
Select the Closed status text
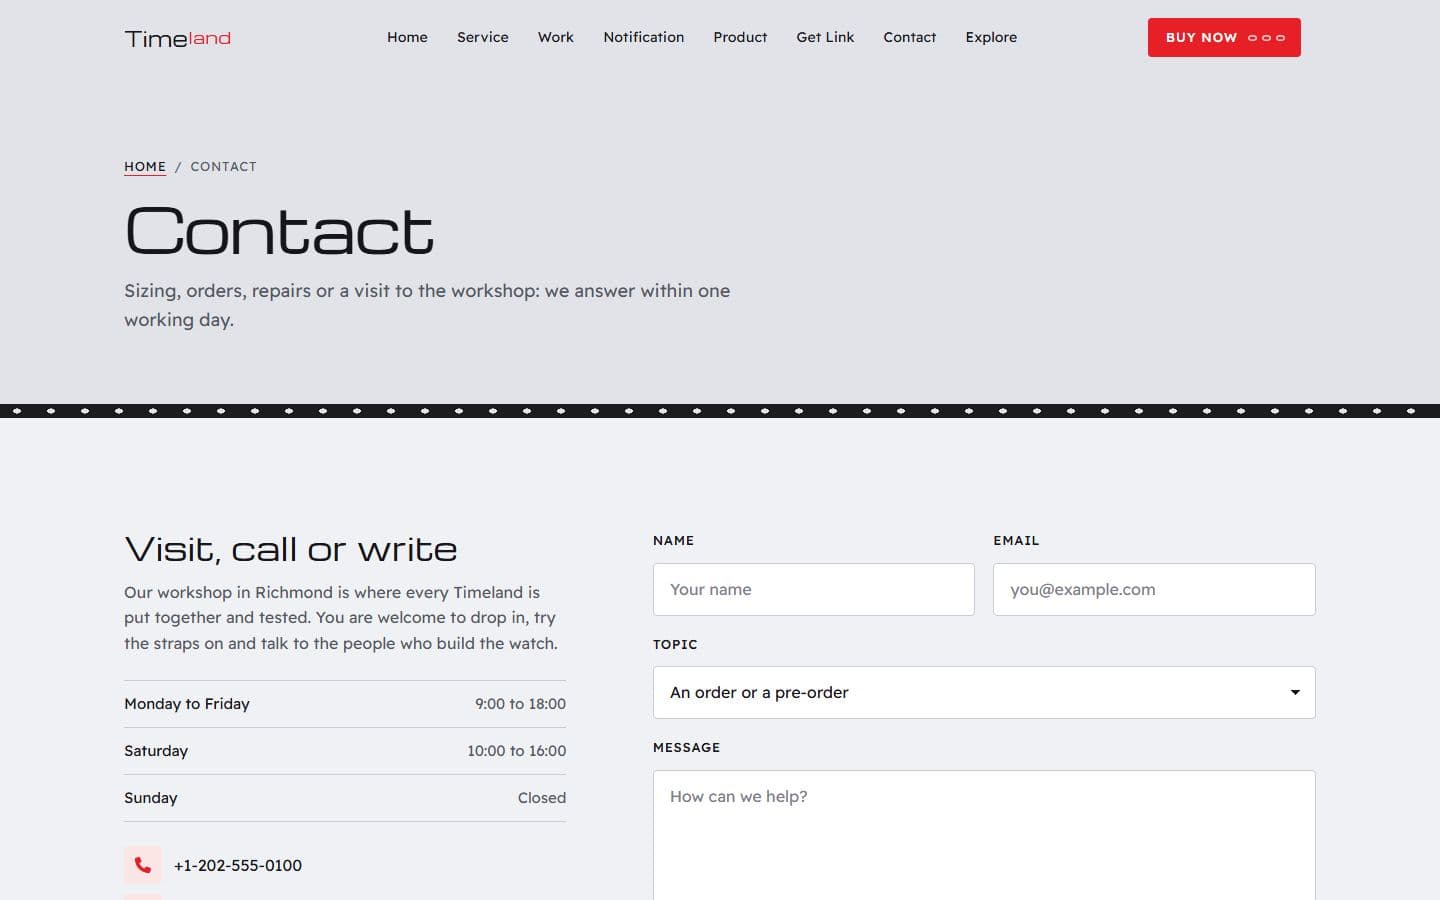[542, 798]
